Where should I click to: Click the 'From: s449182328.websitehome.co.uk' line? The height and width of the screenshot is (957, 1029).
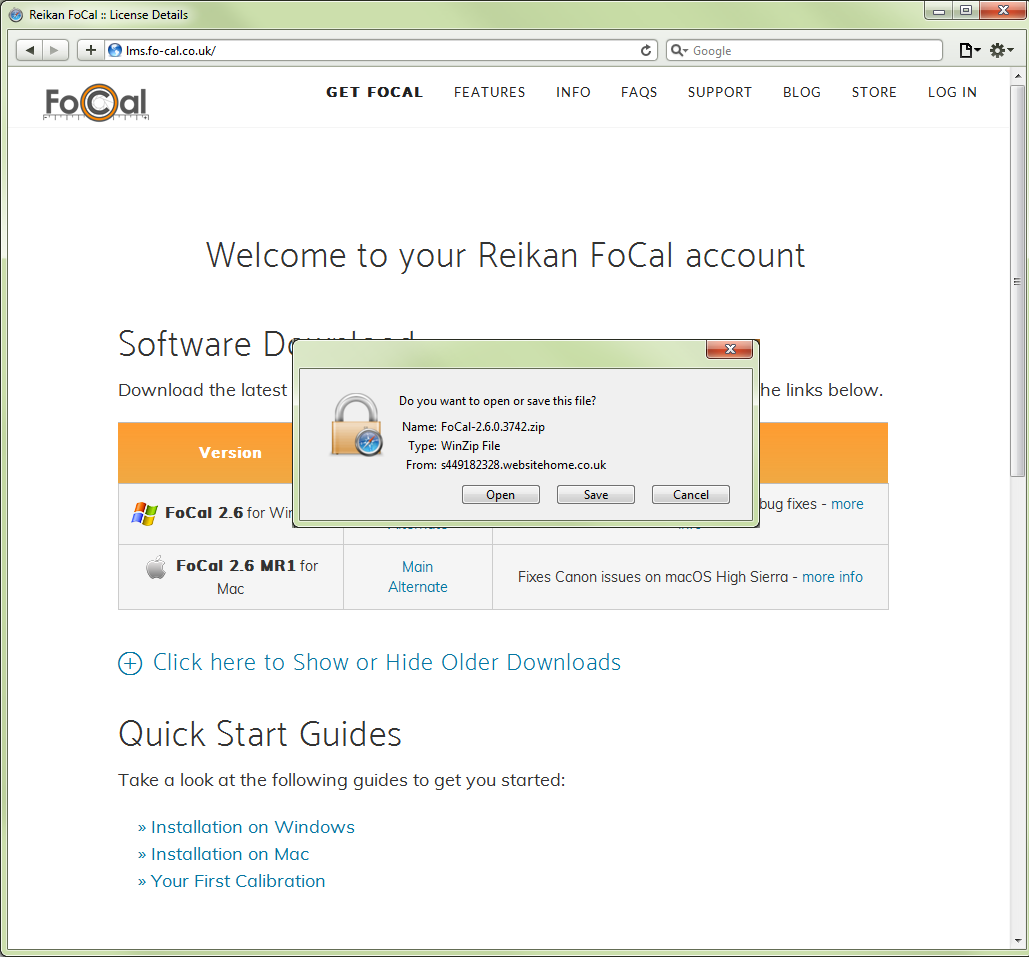pos(506,465)
